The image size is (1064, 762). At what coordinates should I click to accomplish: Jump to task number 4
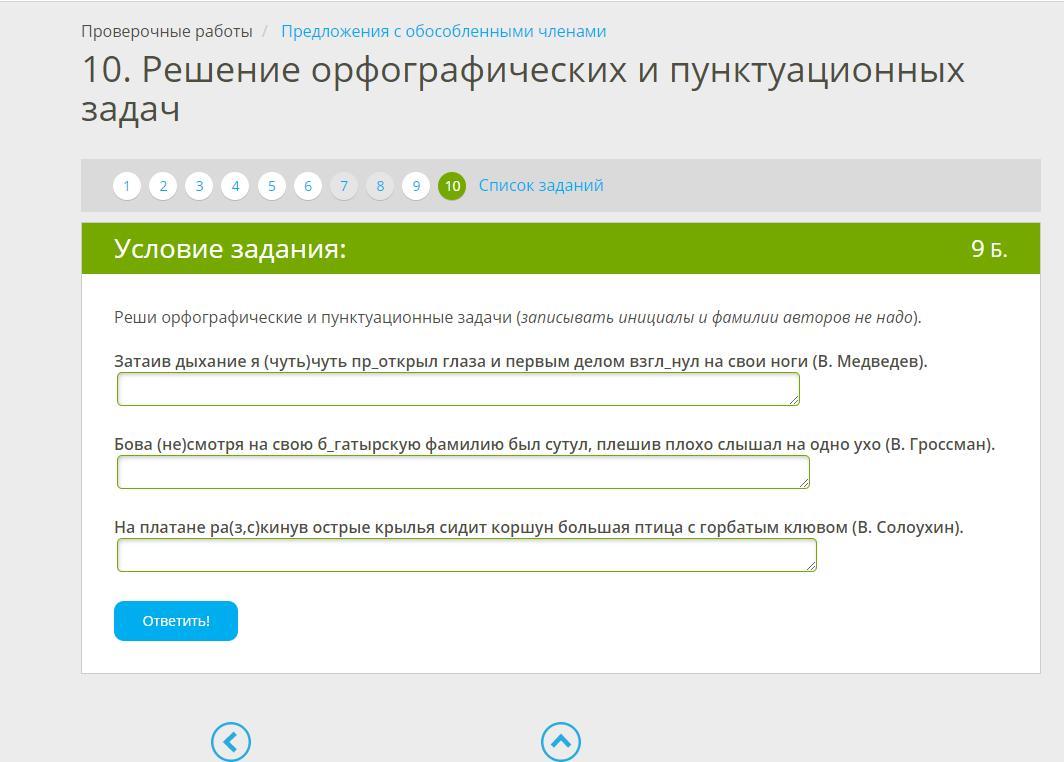click(235, 186)
